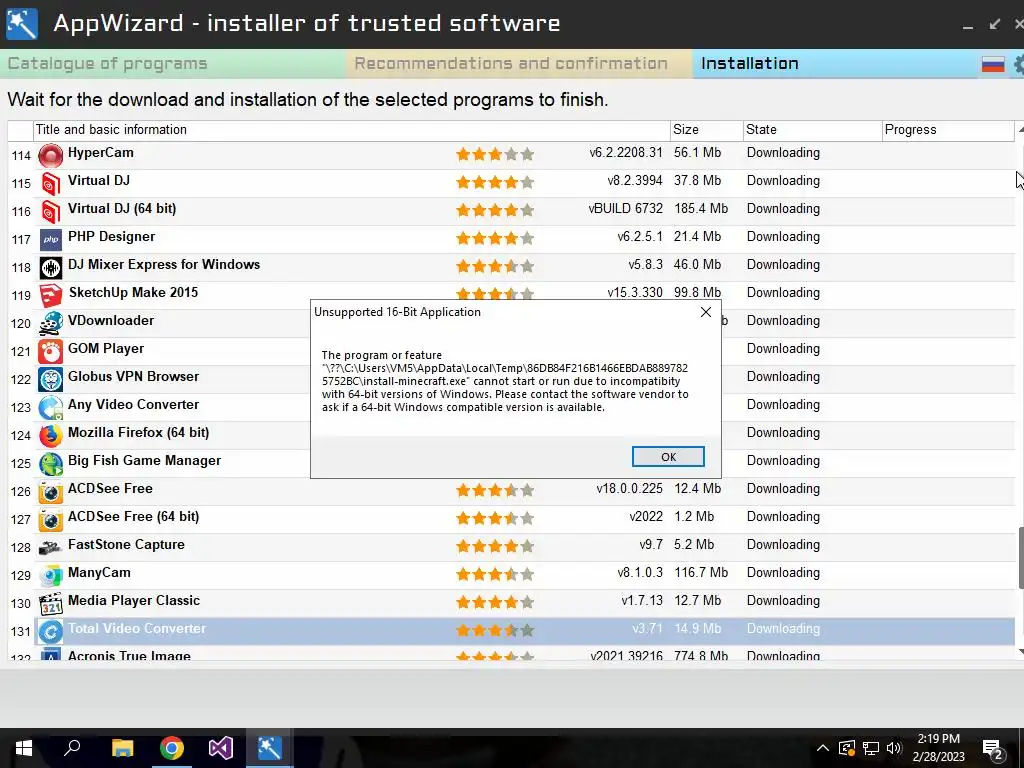Open the volume control in system tray
The height and width of the screenshot is (768, 1024).
(x=894, y=748)
